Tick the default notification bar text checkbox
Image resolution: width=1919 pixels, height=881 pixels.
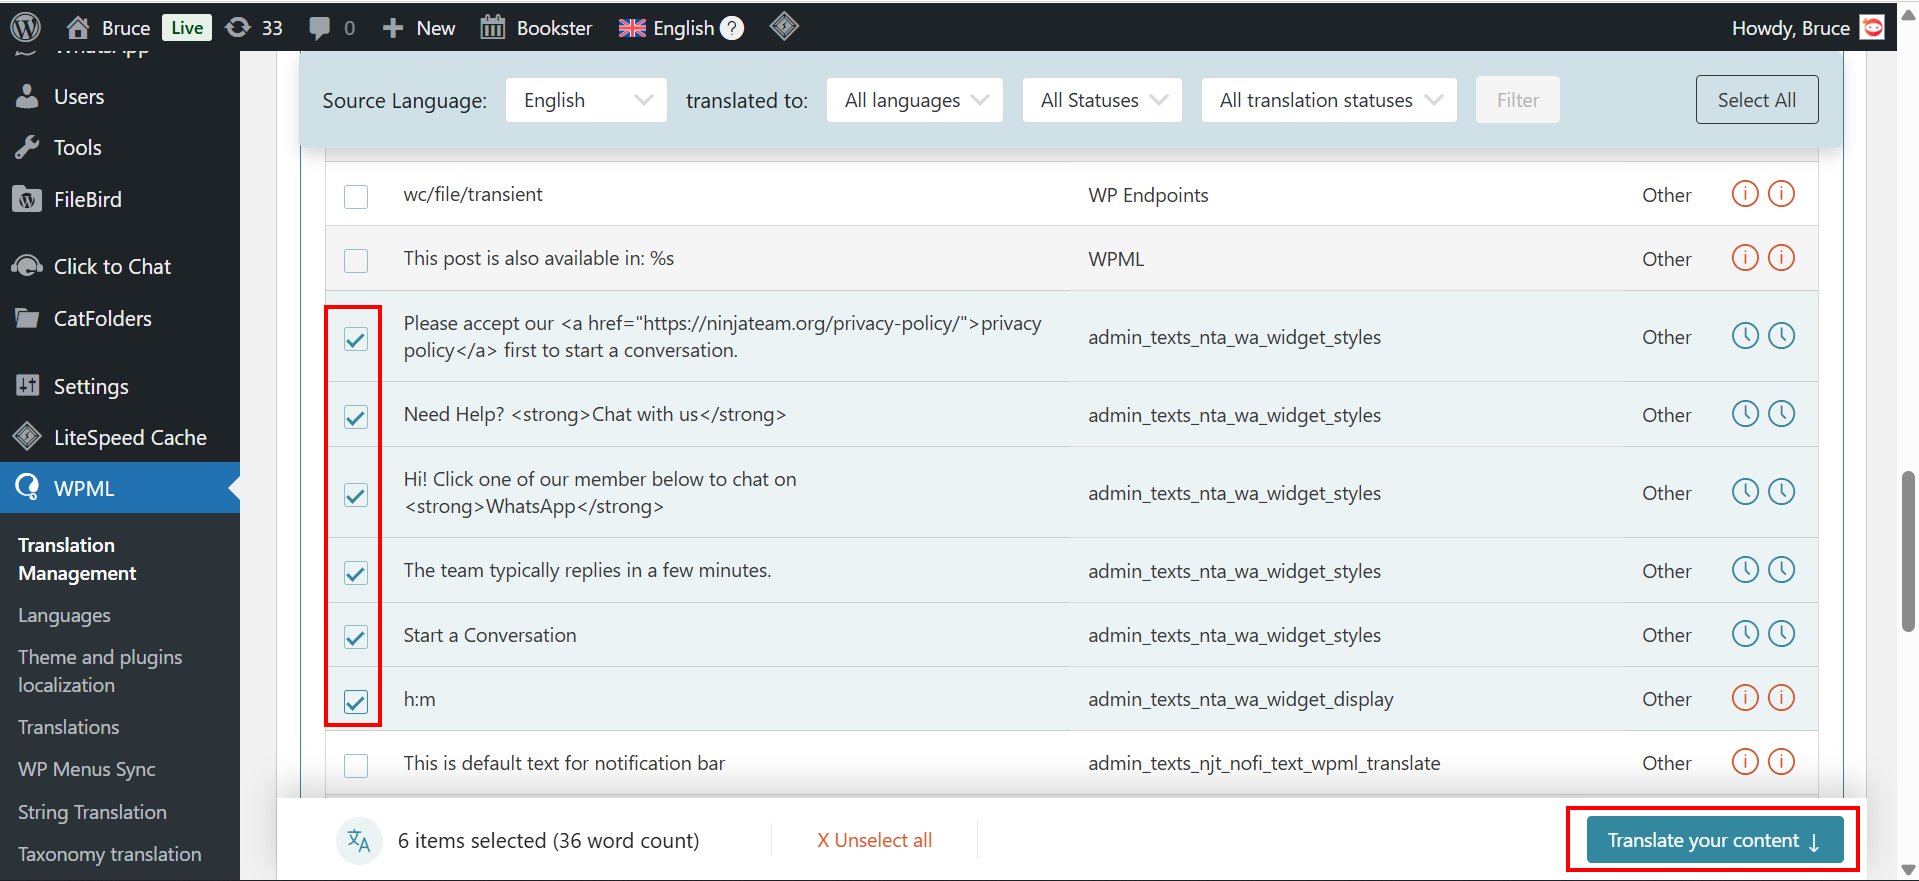[x=356, y=765]
